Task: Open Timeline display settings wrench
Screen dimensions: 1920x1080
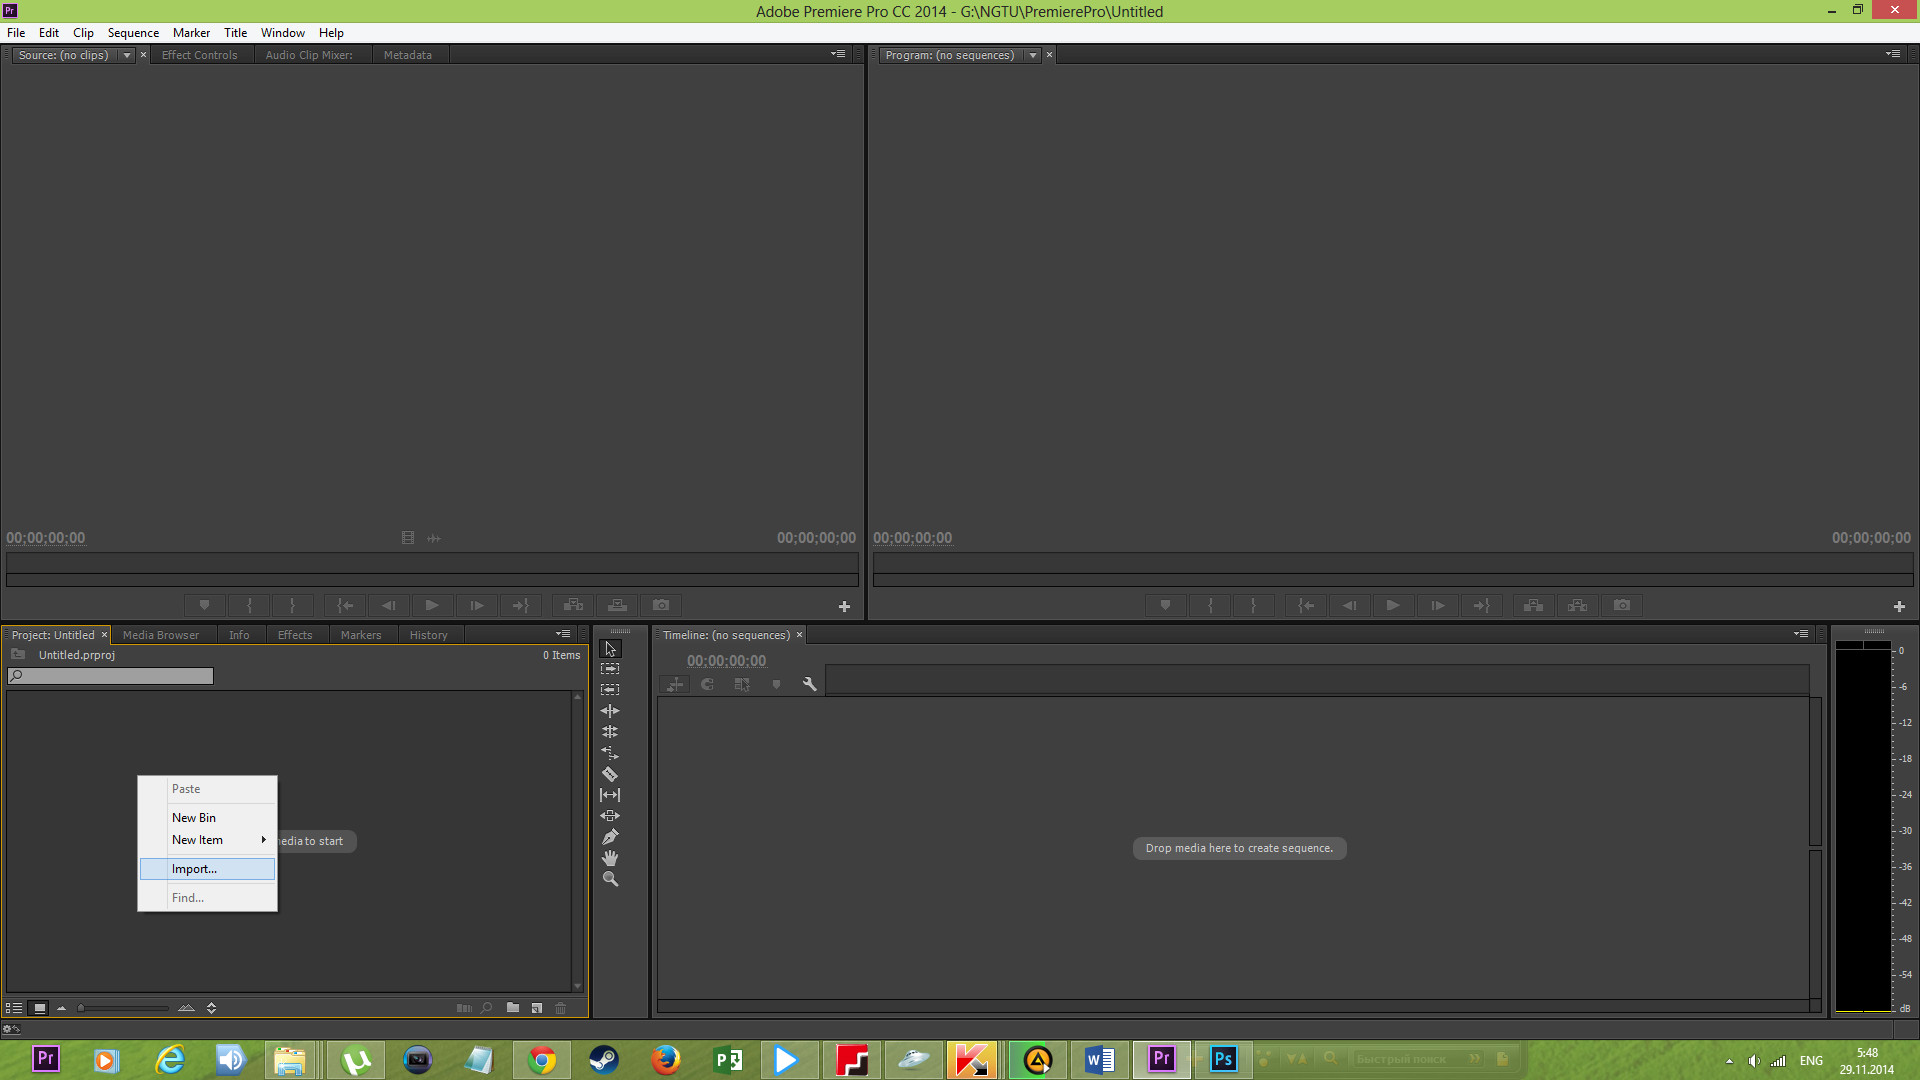Action: coord(810,684)
